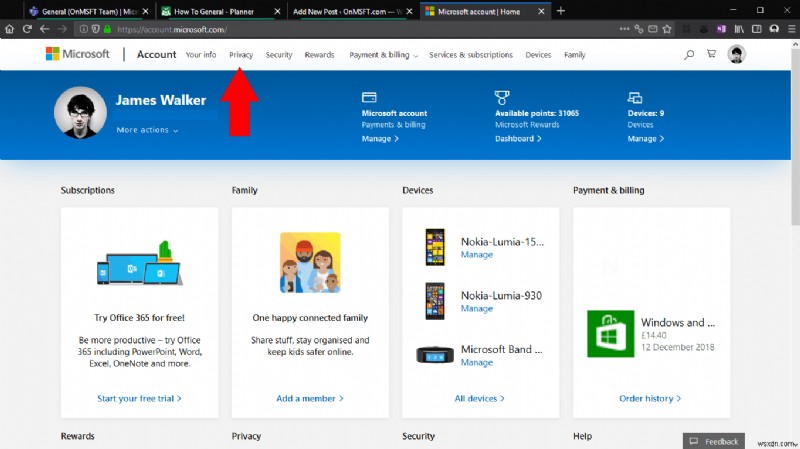Click the Windows and ... purchase title
Viewport: 800px width, 449px height.
[x=678, y=322]
